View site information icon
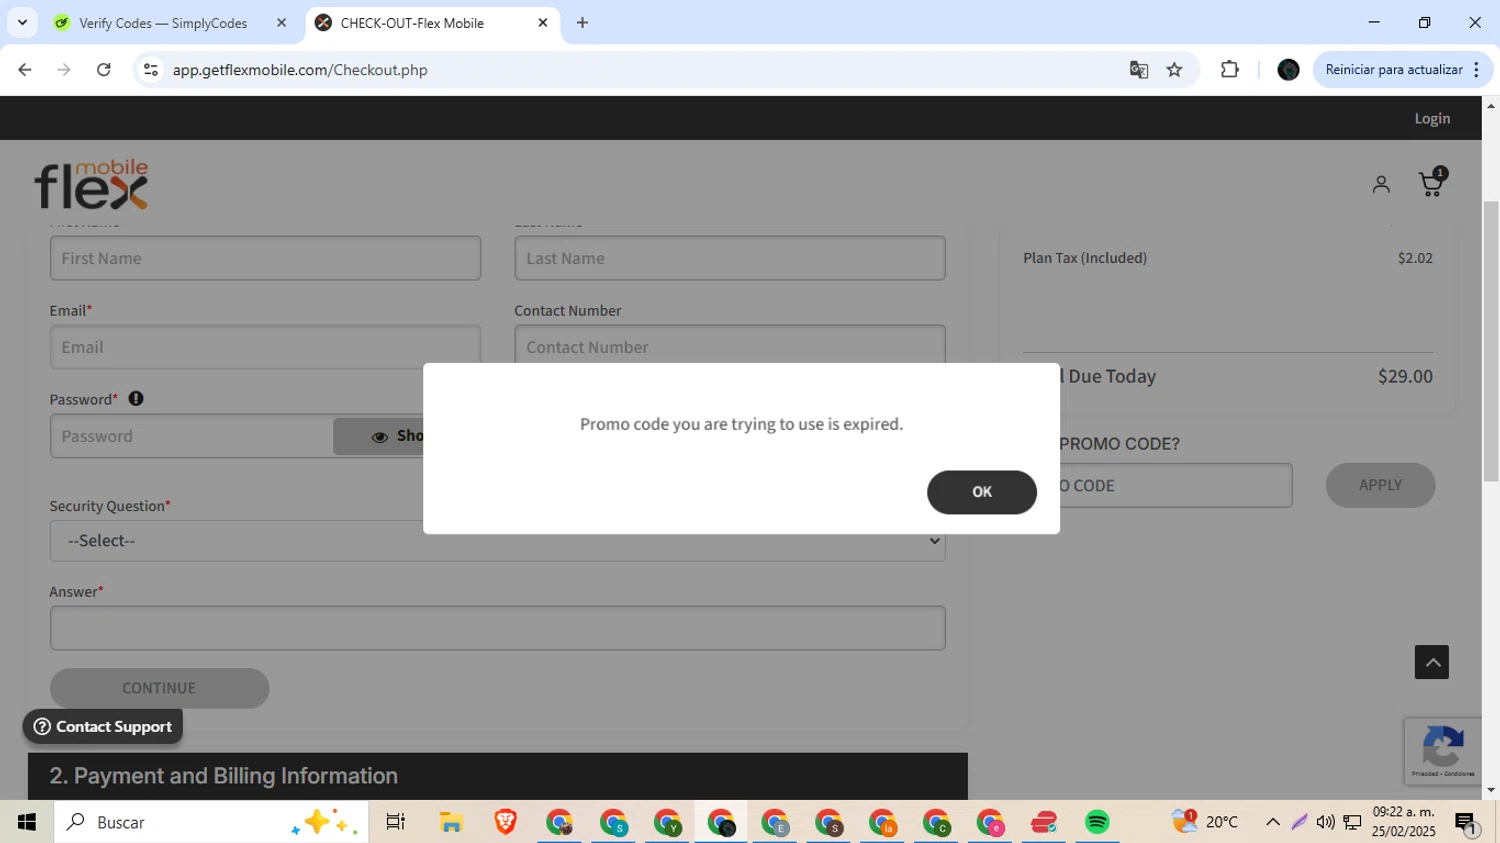The image size is (1500, 843). (151, 70)
